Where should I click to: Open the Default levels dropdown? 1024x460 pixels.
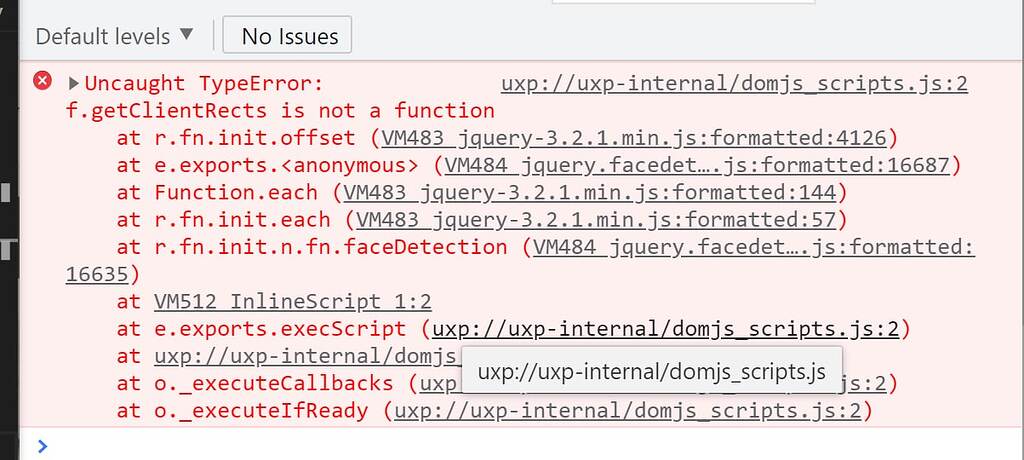[115, 36]
